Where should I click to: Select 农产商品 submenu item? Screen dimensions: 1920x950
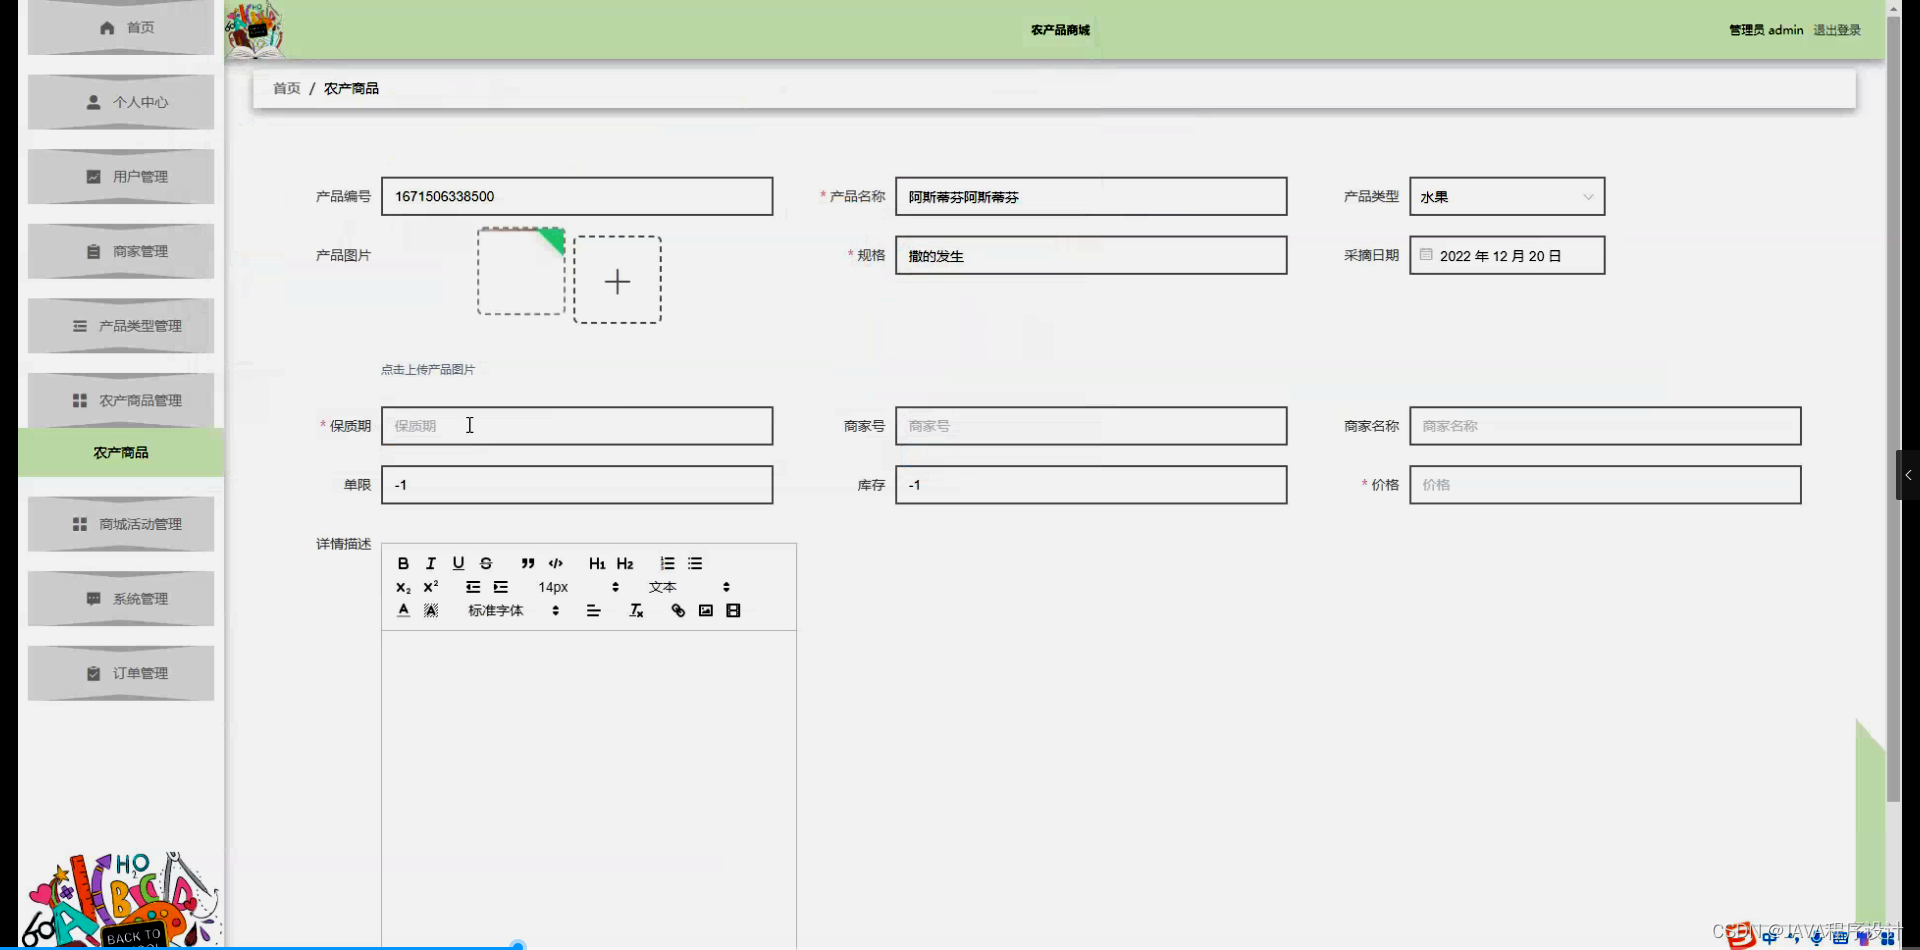click(121, 452)
